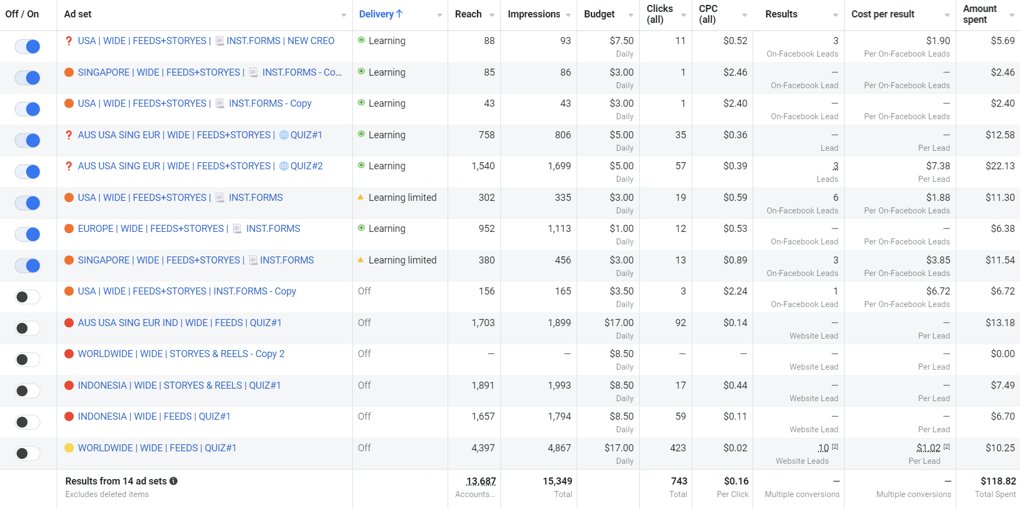Click the Results column header
The image size is (1020, 509).
click(x=781, y=14)
